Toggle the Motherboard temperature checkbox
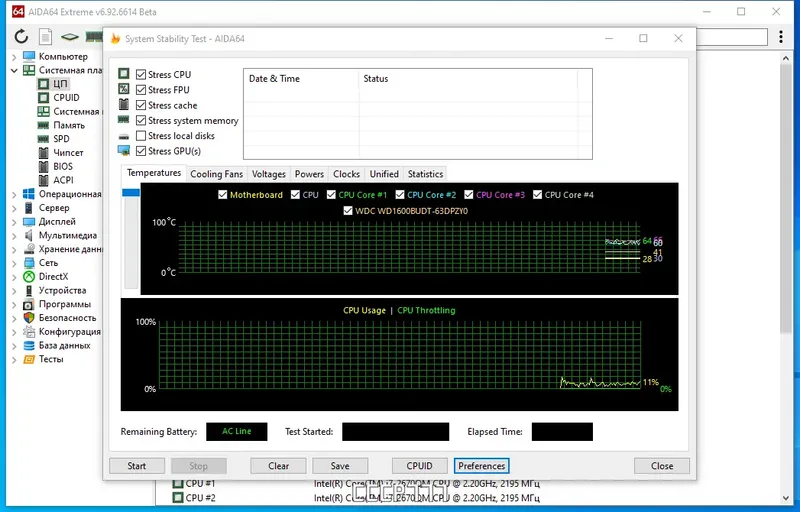 (222, 195)
